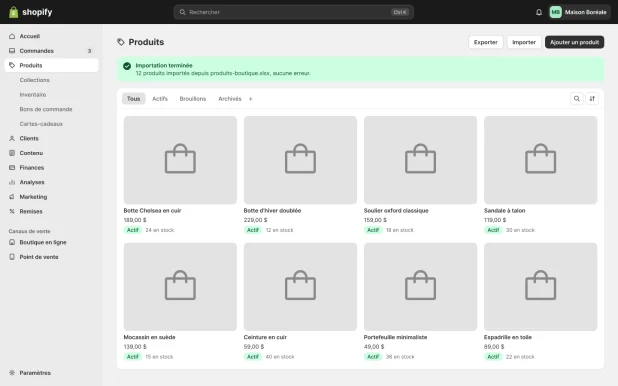Click the 22 en stock label

[520, 357]
